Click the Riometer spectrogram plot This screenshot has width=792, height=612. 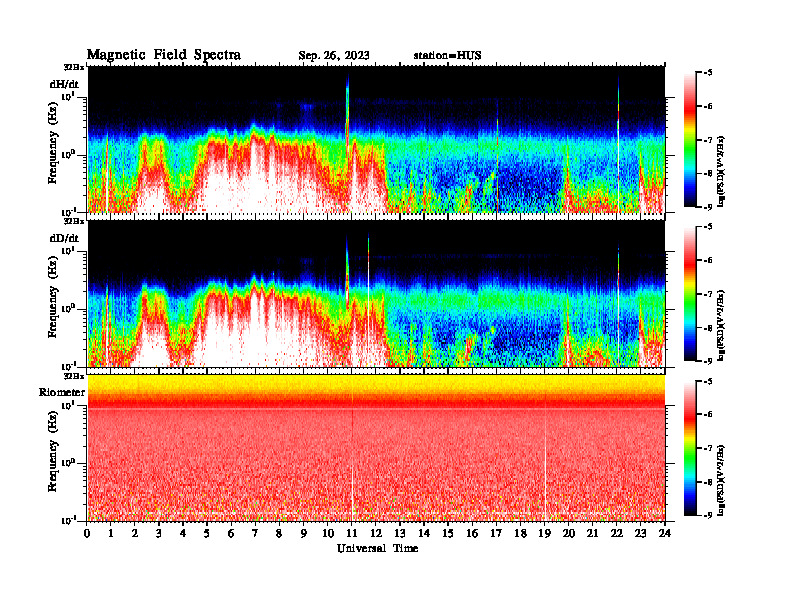pyautogui.click(x=376, y=448)
